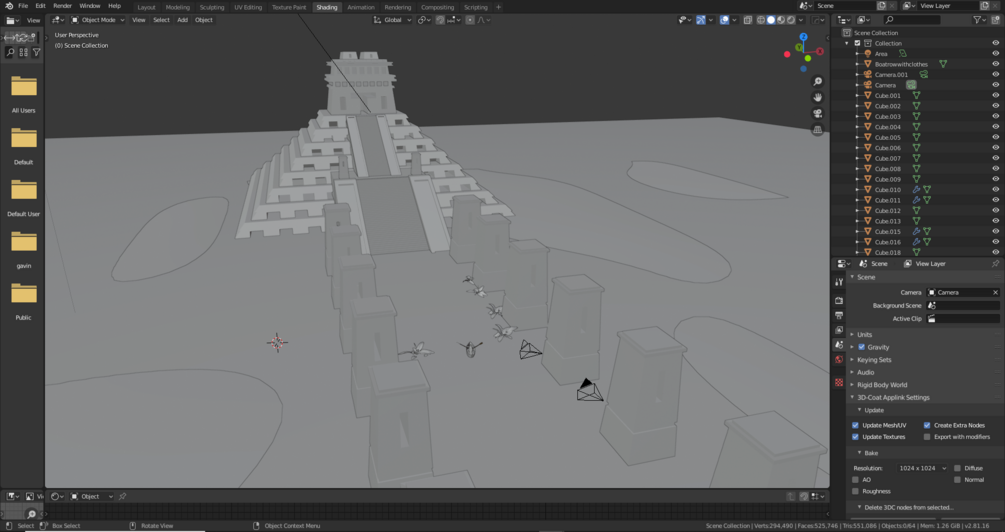Select wireframe viewport shading

(x=761, y=20)
